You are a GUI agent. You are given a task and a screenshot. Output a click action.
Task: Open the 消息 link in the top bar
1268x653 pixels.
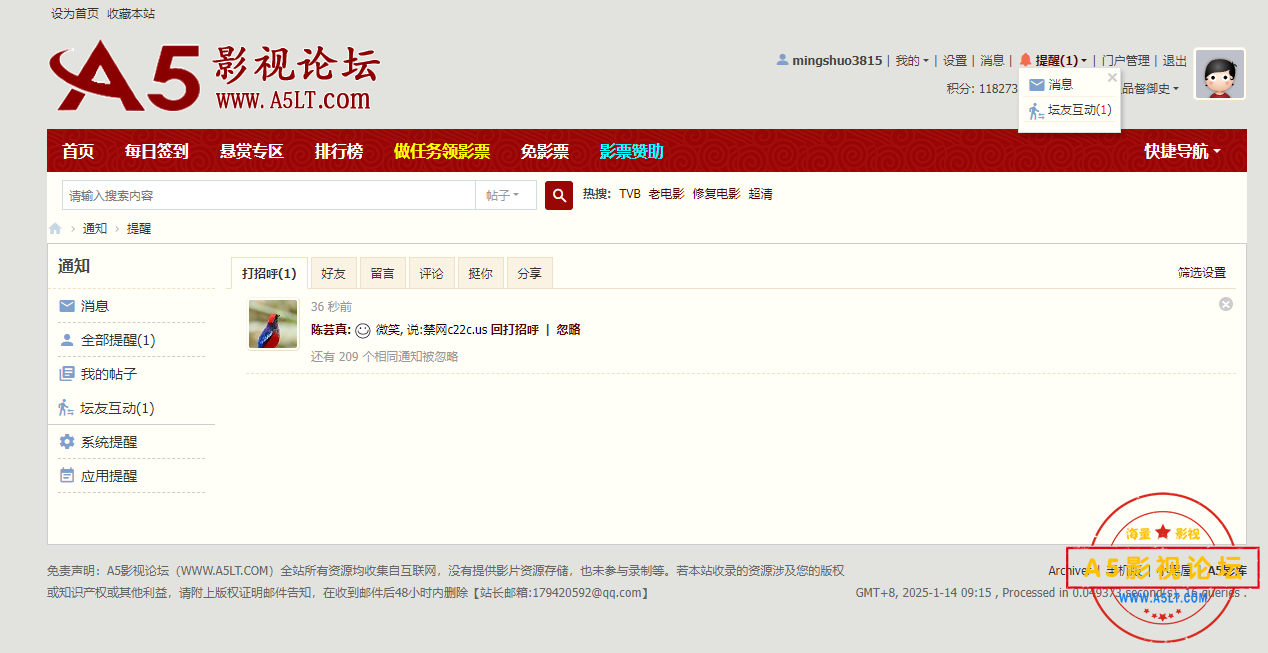tap(992, 61)
